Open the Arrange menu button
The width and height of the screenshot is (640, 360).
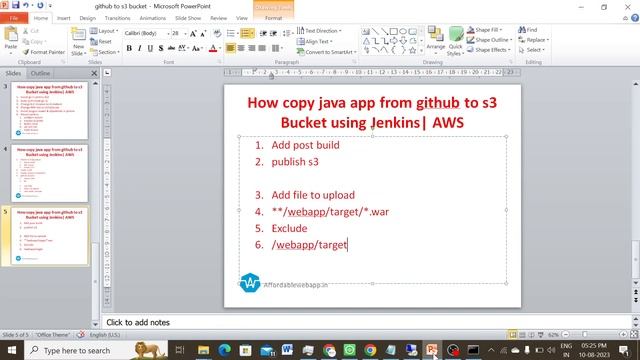(x=436, y=41)
